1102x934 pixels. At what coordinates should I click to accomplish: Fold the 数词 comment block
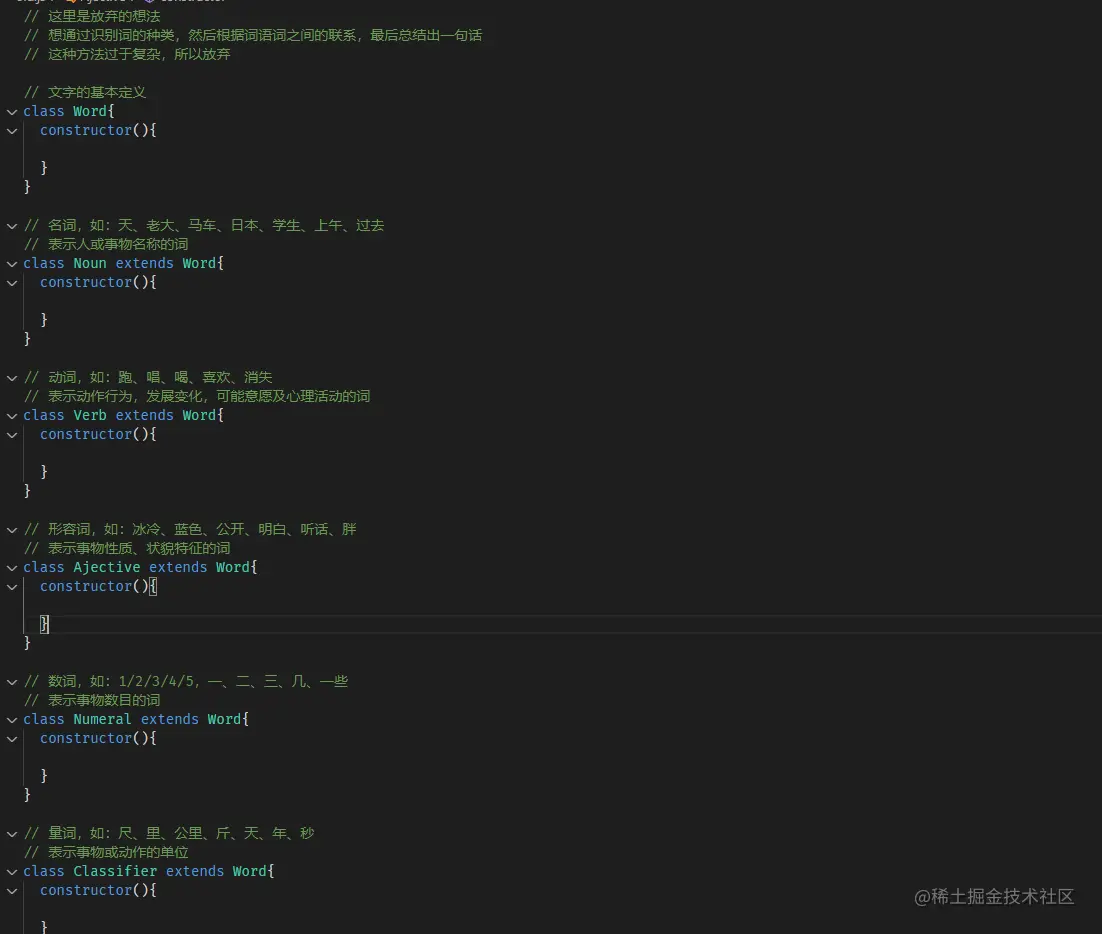point(12,682)
